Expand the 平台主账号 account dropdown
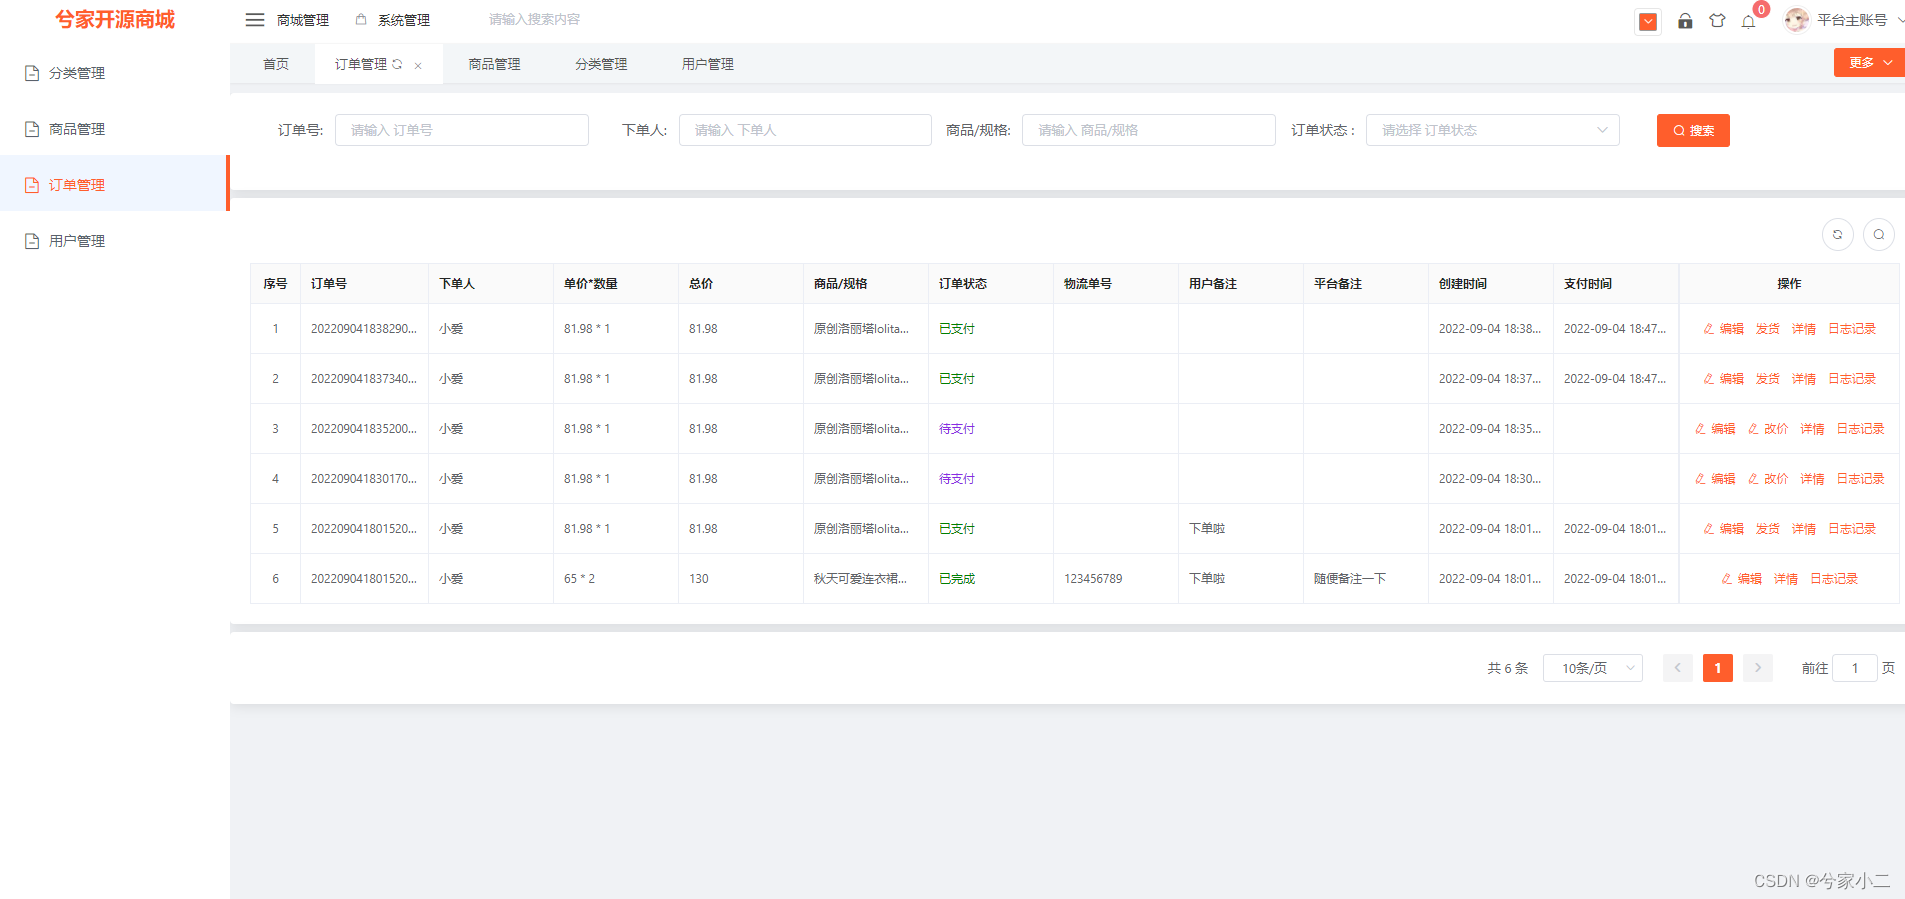Screen dimensions: 1905x899 1861,20
